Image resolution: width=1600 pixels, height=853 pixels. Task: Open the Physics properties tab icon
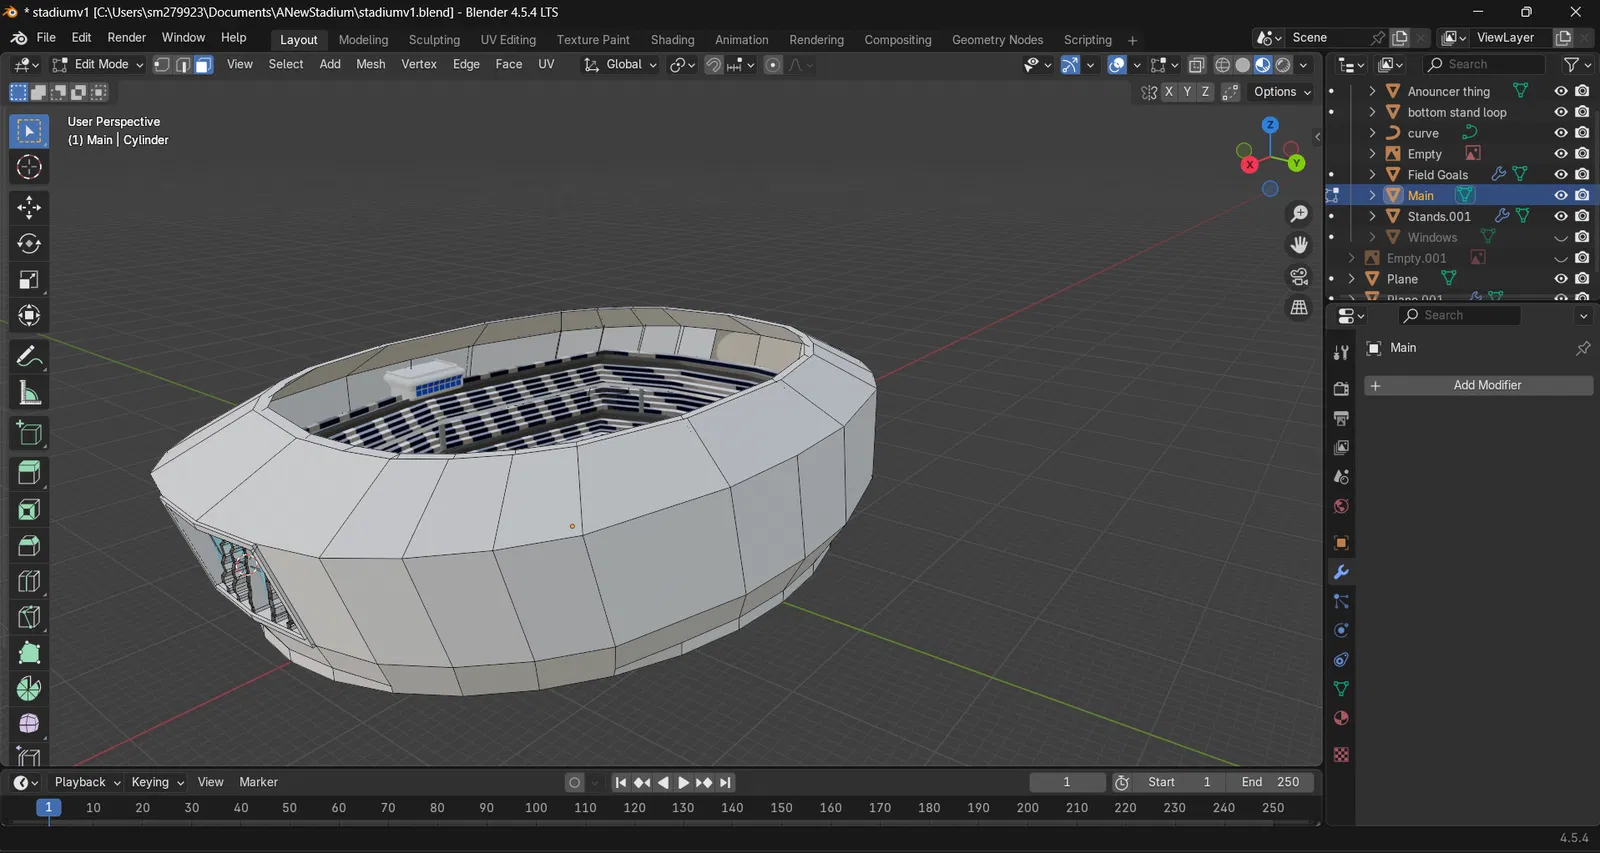pyautogui.click(x=1341, y=630)
